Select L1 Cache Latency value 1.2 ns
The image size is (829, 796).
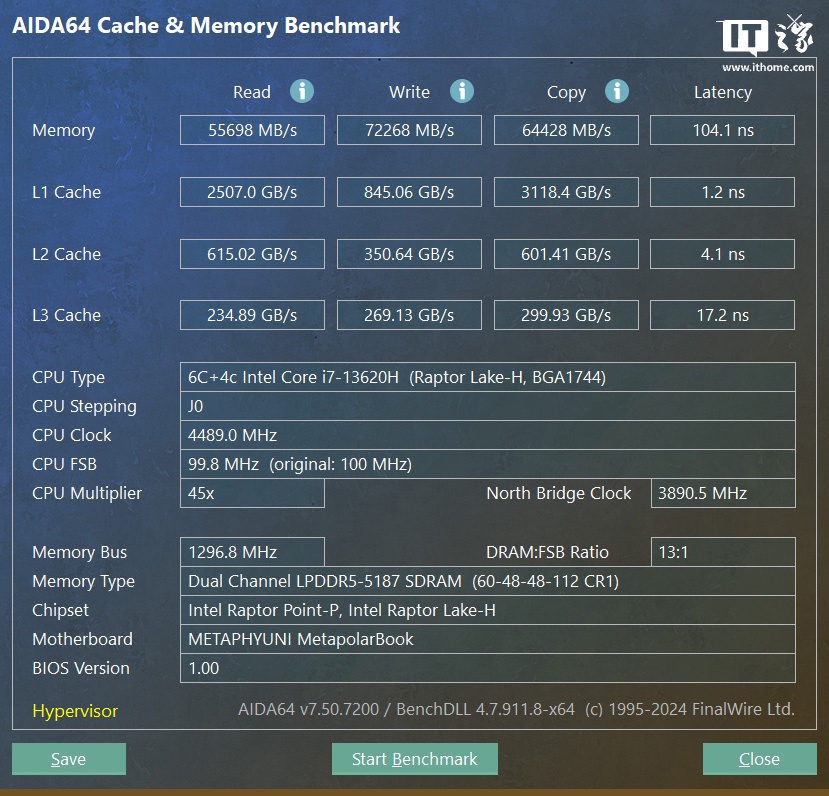pos(722,192)
